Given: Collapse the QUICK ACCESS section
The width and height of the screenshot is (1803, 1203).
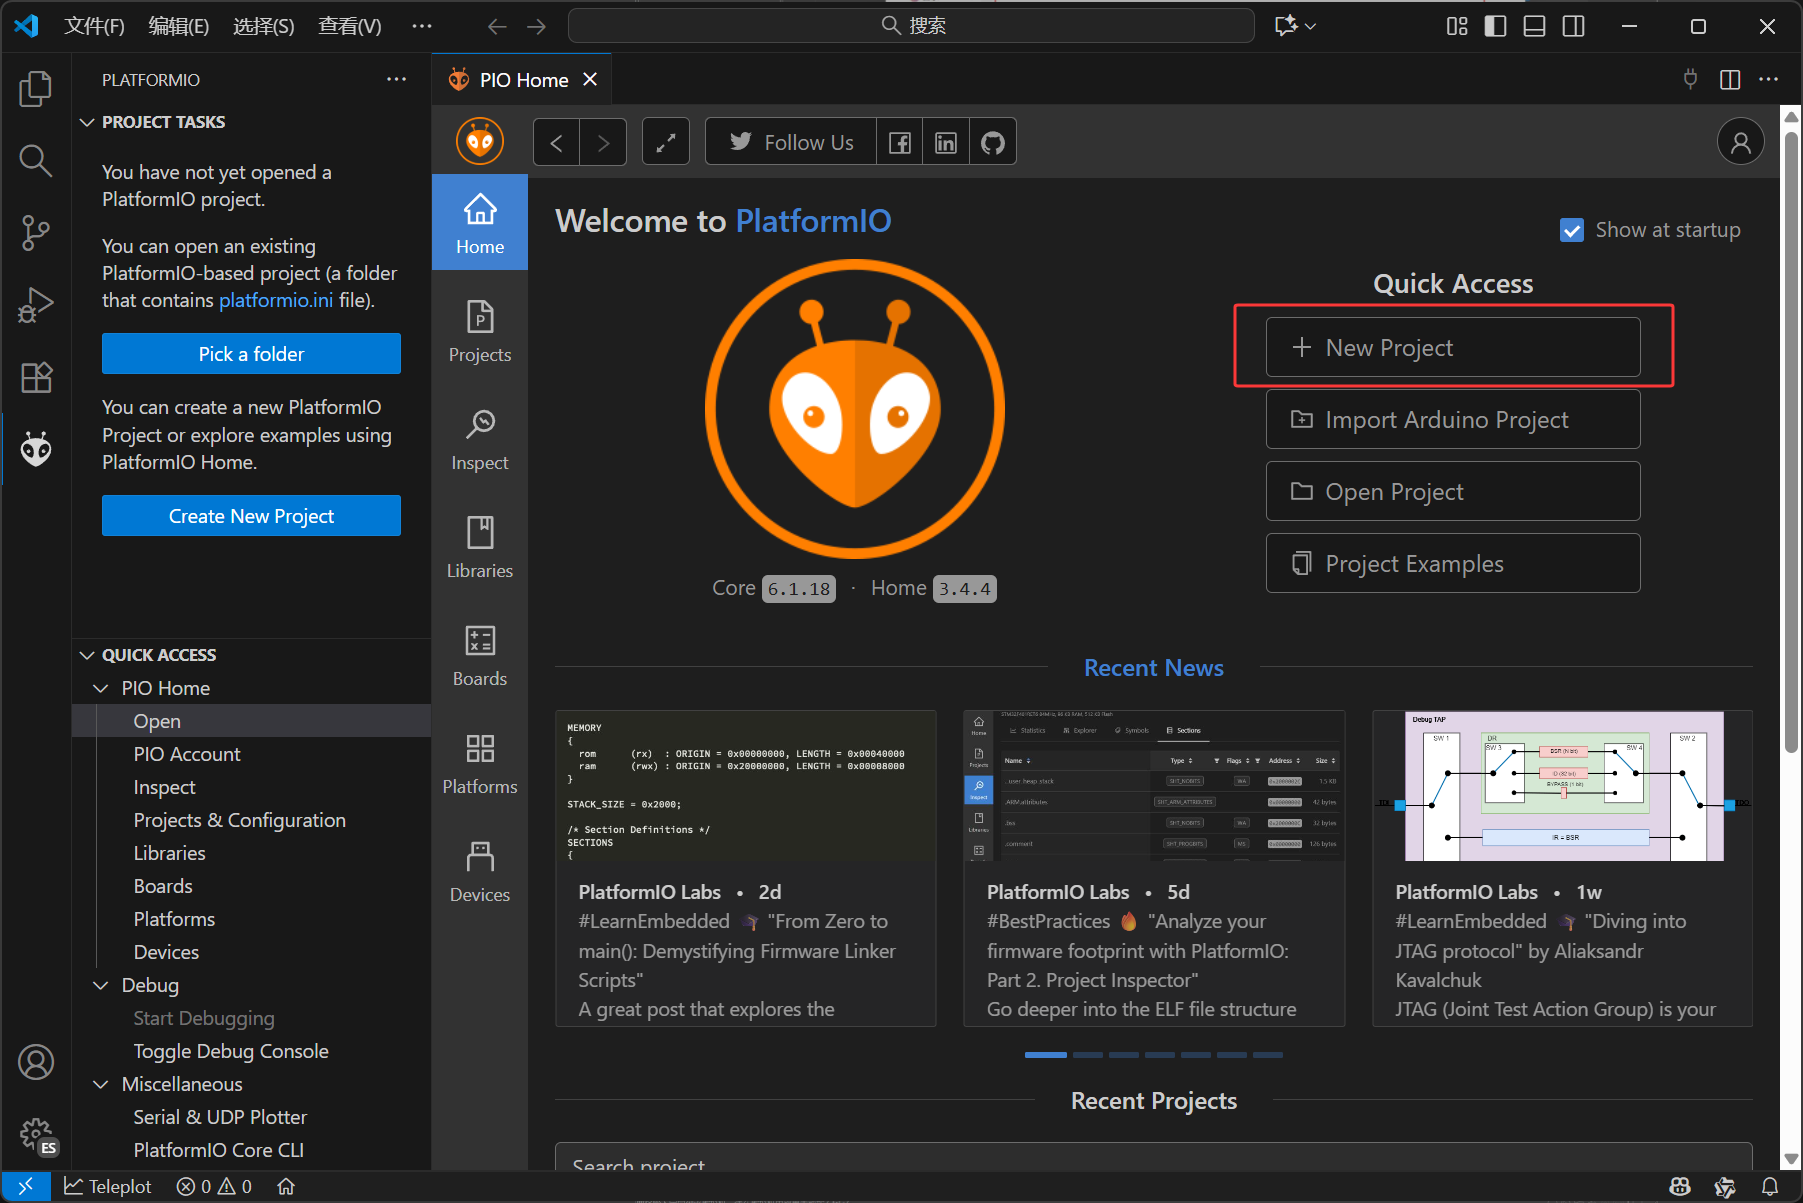Looking at the screenshot, I should coord(88,655).
